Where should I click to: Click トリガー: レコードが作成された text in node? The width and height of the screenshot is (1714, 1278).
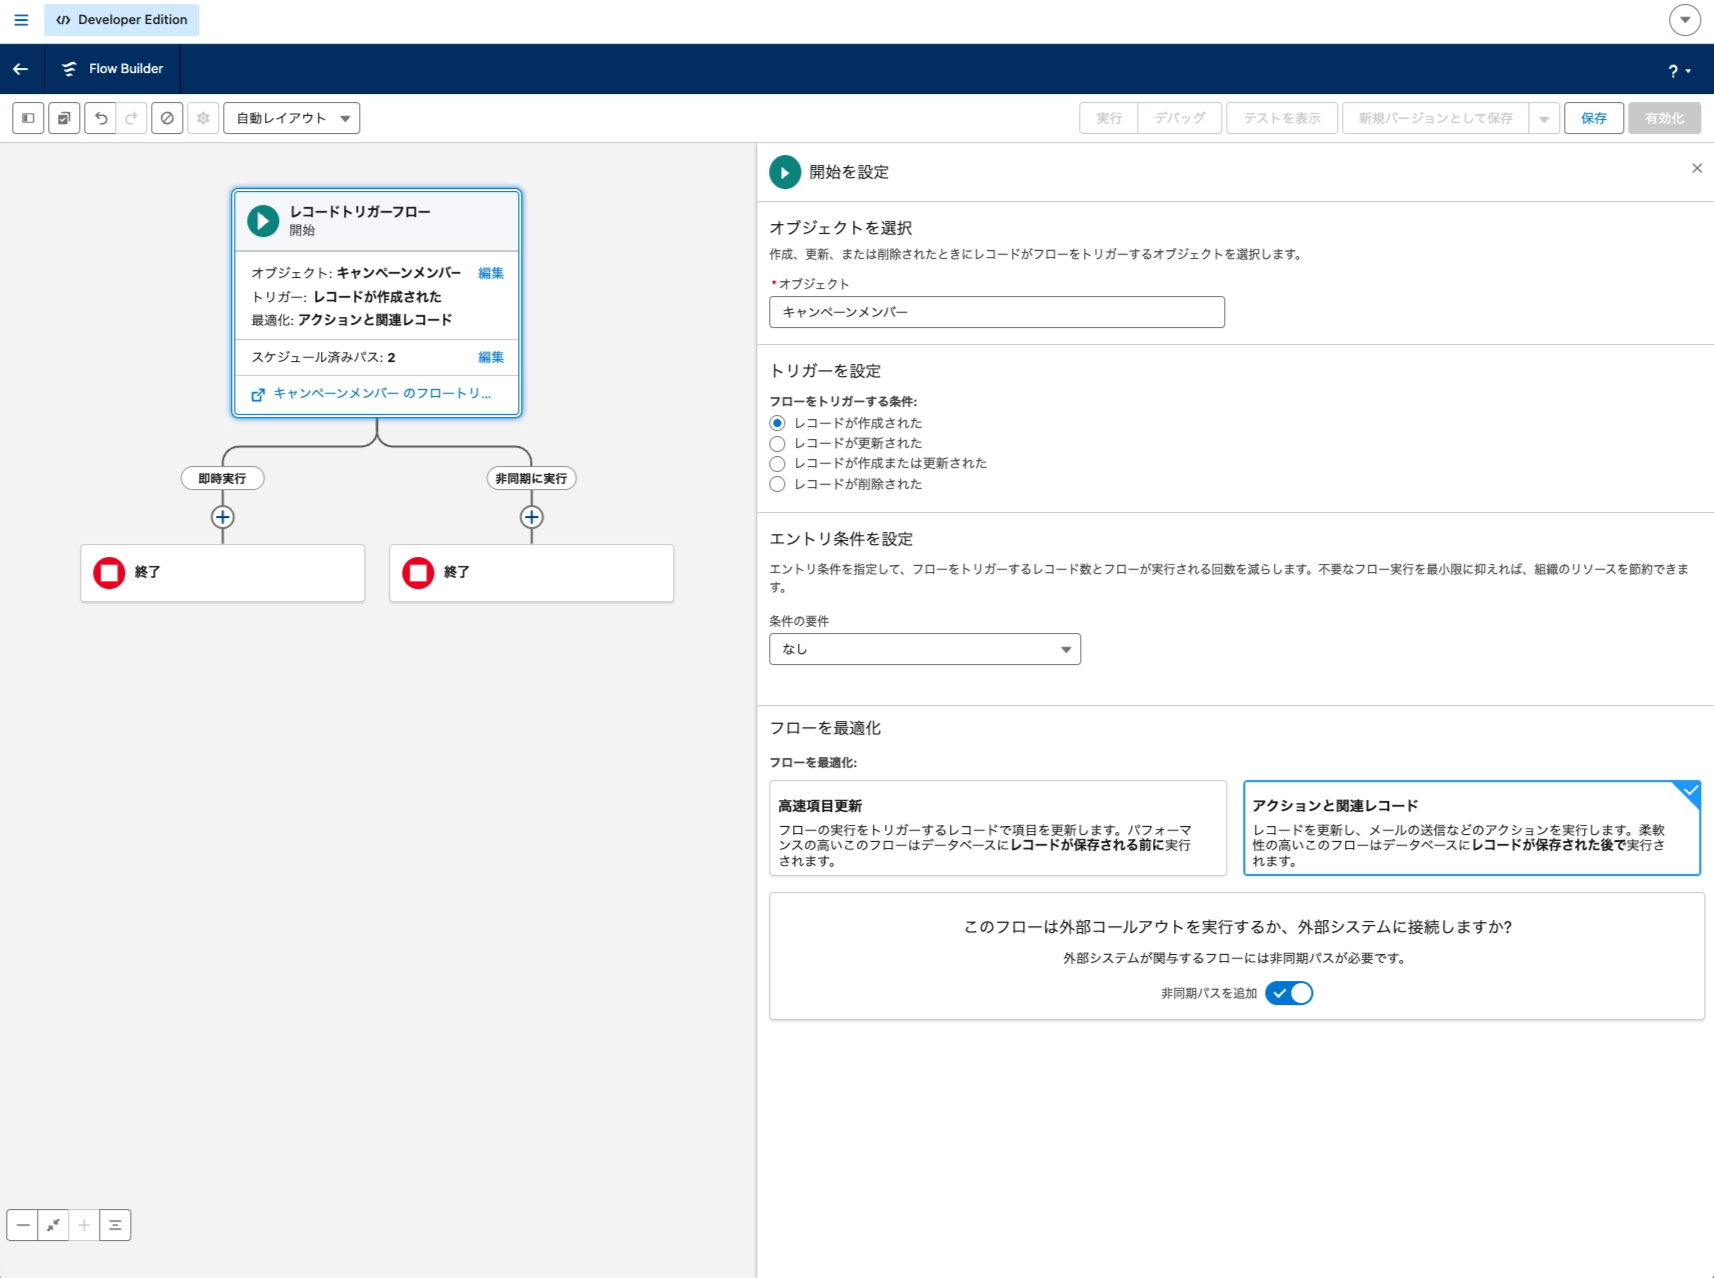pyautogui.click(x=346, y=297)
